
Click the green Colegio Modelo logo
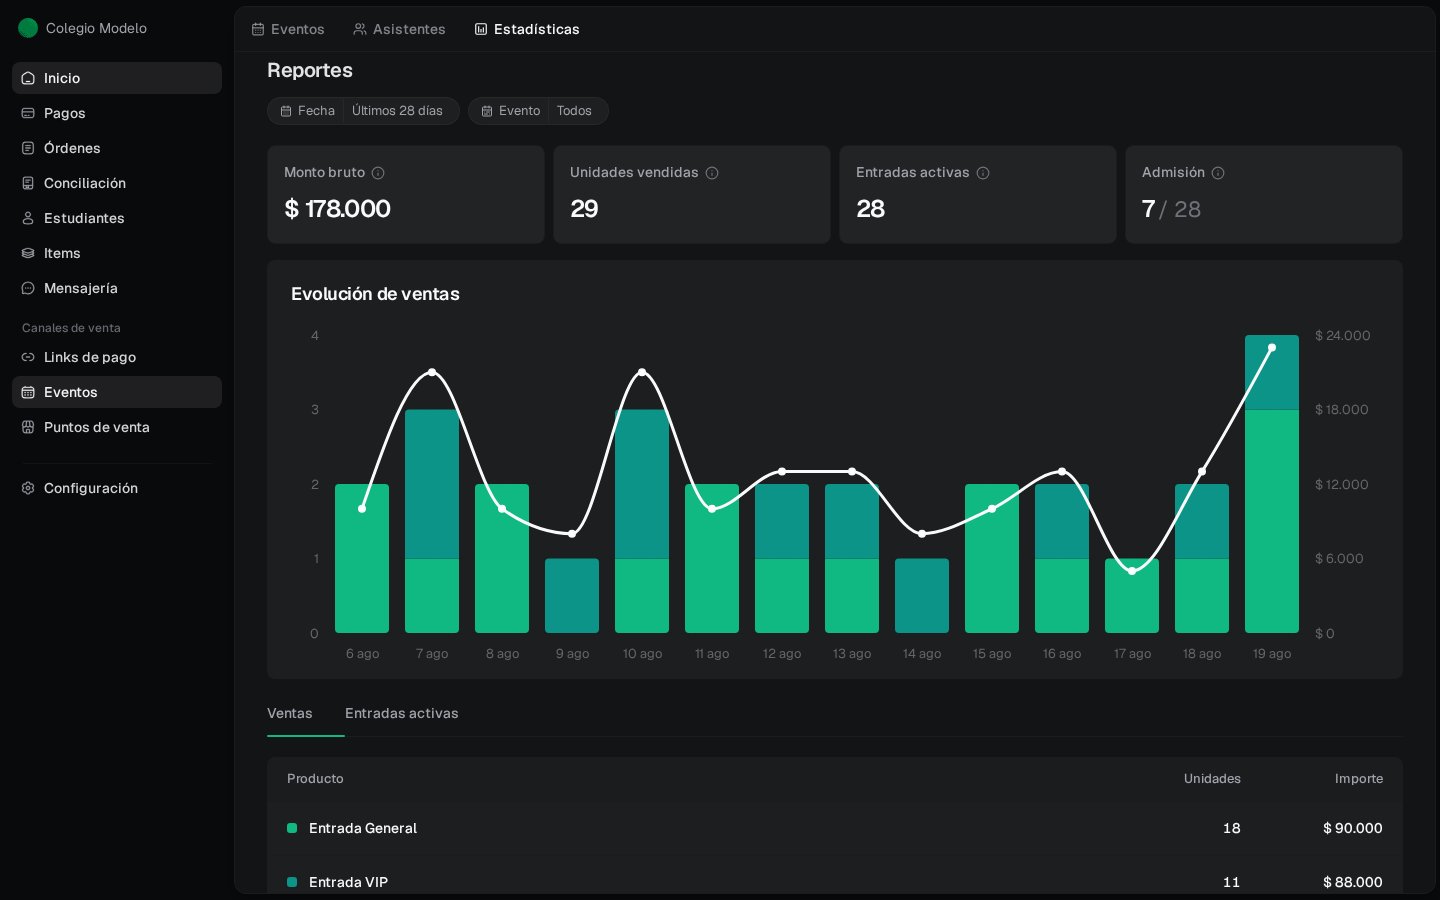point(28,28)
